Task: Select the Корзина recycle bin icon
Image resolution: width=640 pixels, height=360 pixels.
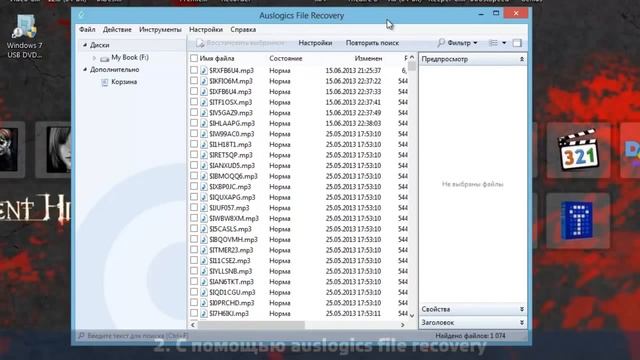Action: pyautogui.click(x=104, y=82)
